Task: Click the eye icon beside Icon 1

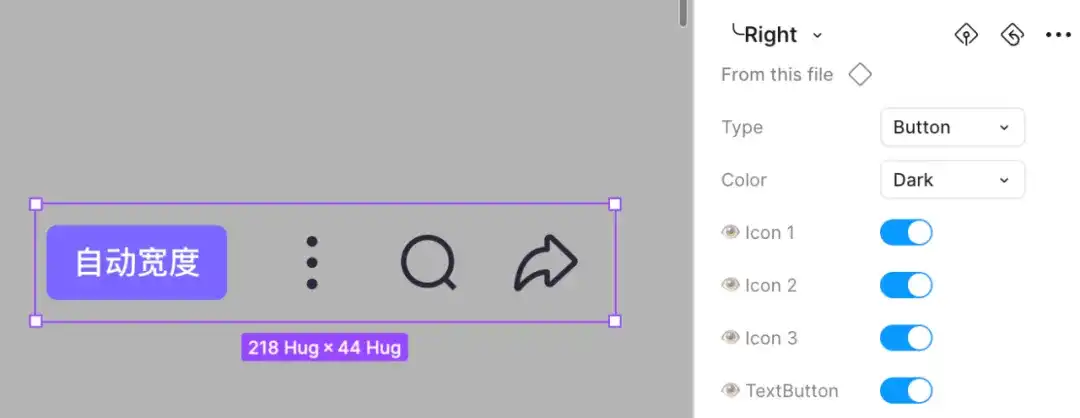Action: click(730, 233)
